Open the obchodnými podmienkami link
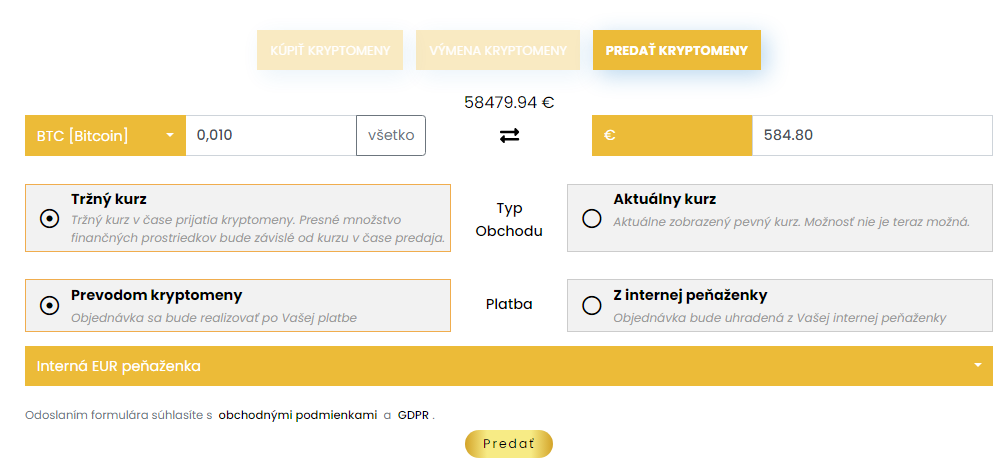The width and height of the screenshot is (1007, 465). (297, 414)
